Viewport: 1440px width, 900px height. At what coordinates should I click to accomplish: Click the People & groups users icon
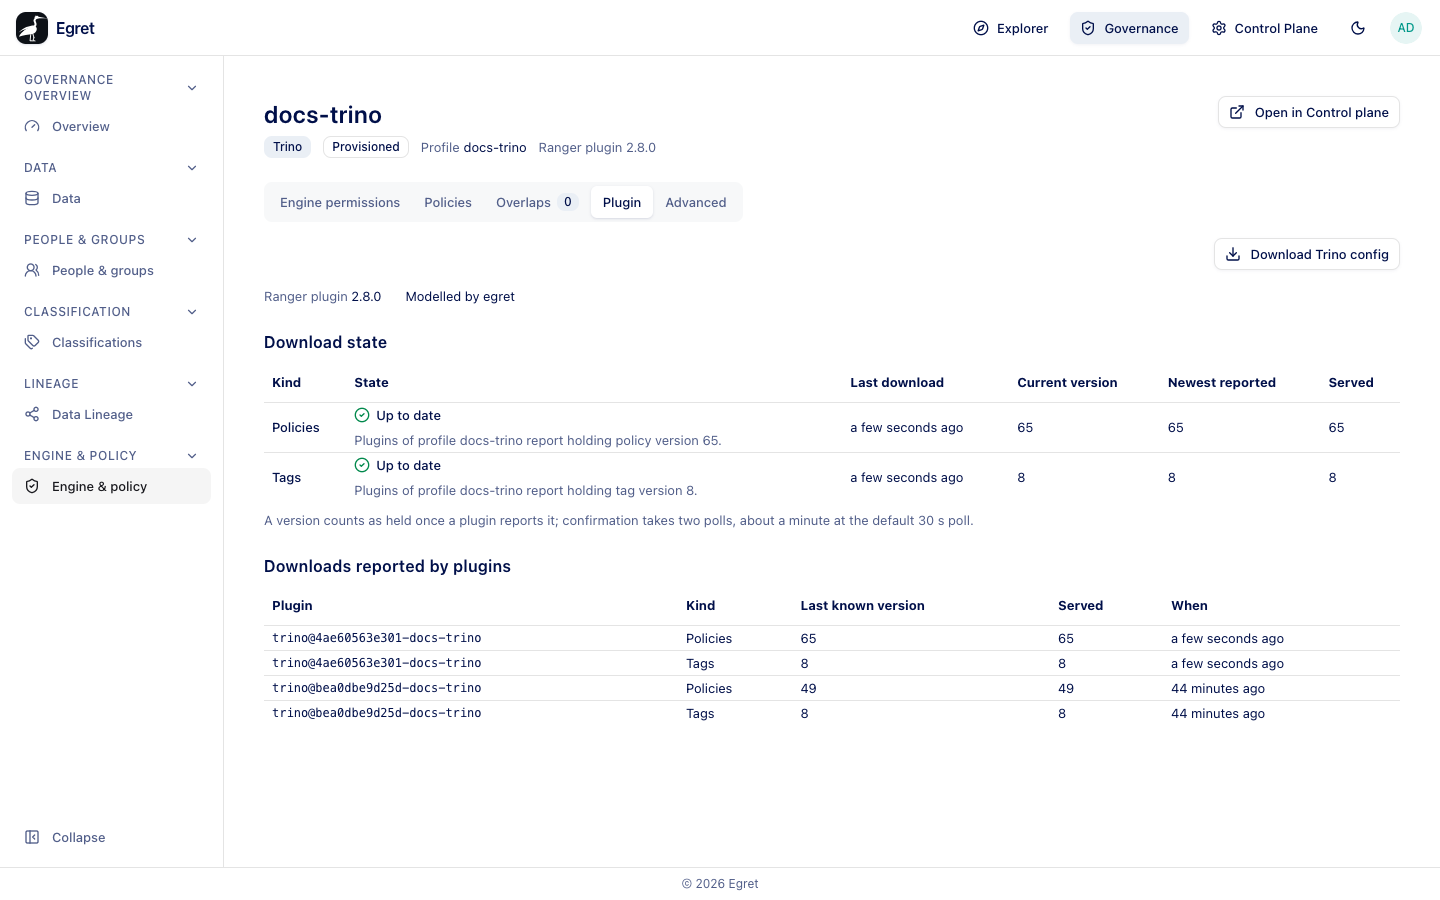click(x=32, y=271)
